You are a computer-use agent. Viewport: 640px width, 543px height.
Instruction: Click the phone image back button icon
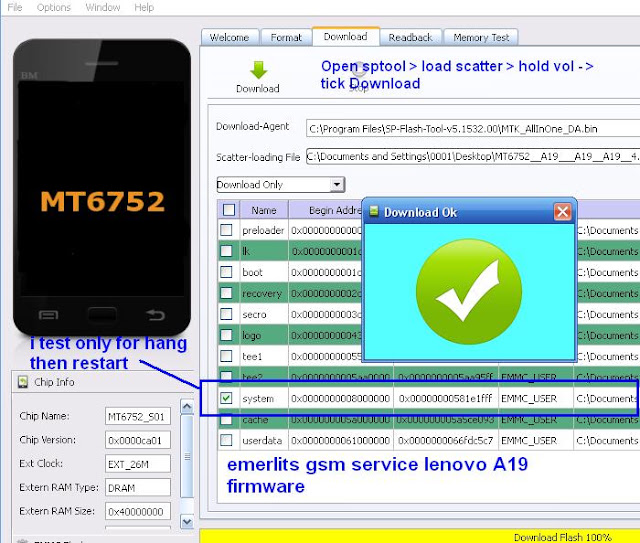click(x=156, y=315)
